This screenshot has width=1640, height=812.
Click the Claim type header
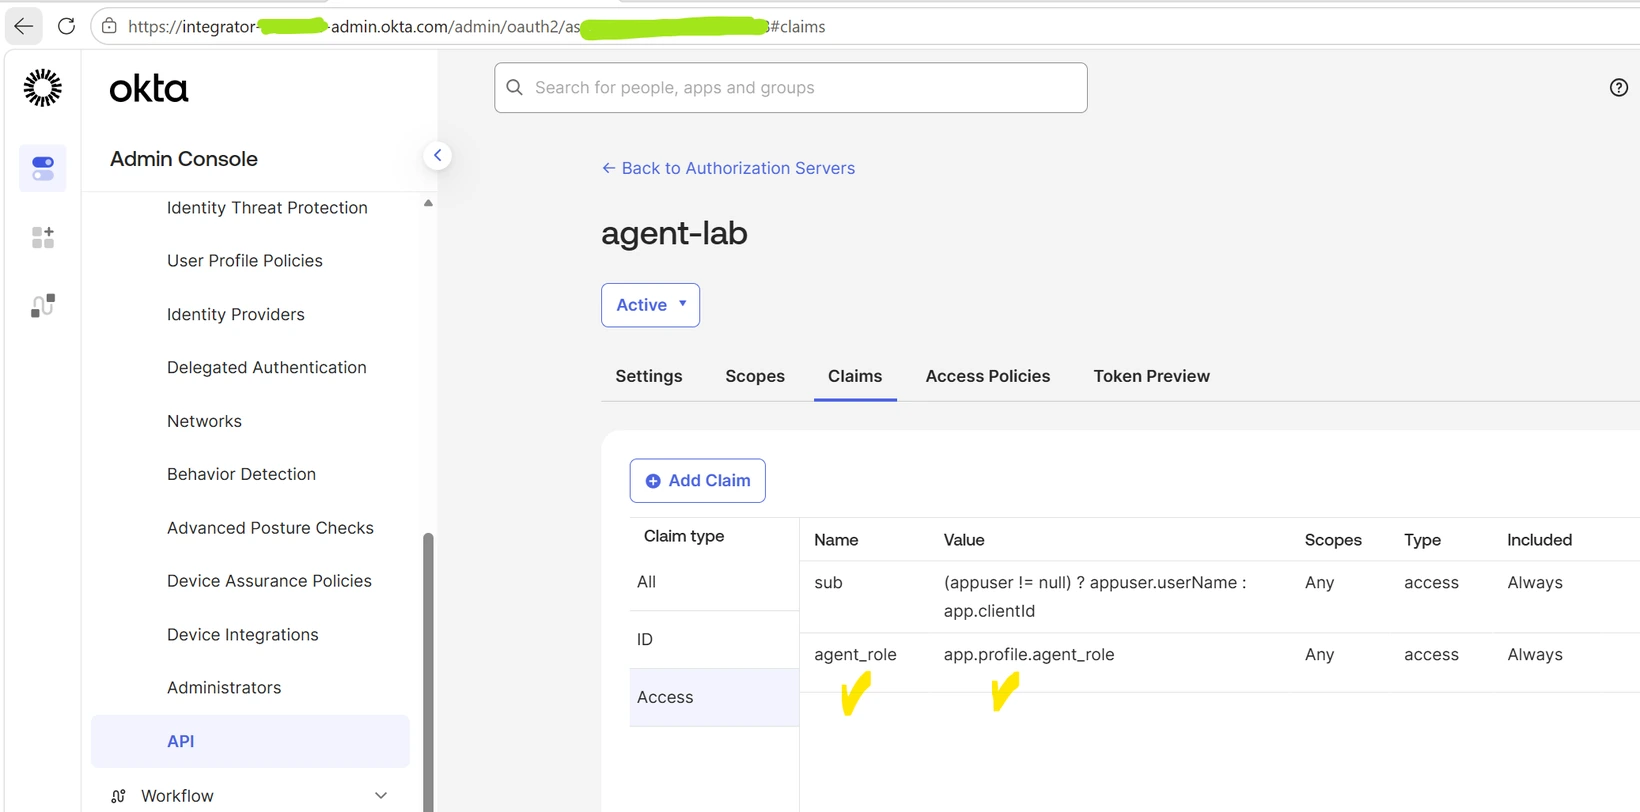(684, 536)
